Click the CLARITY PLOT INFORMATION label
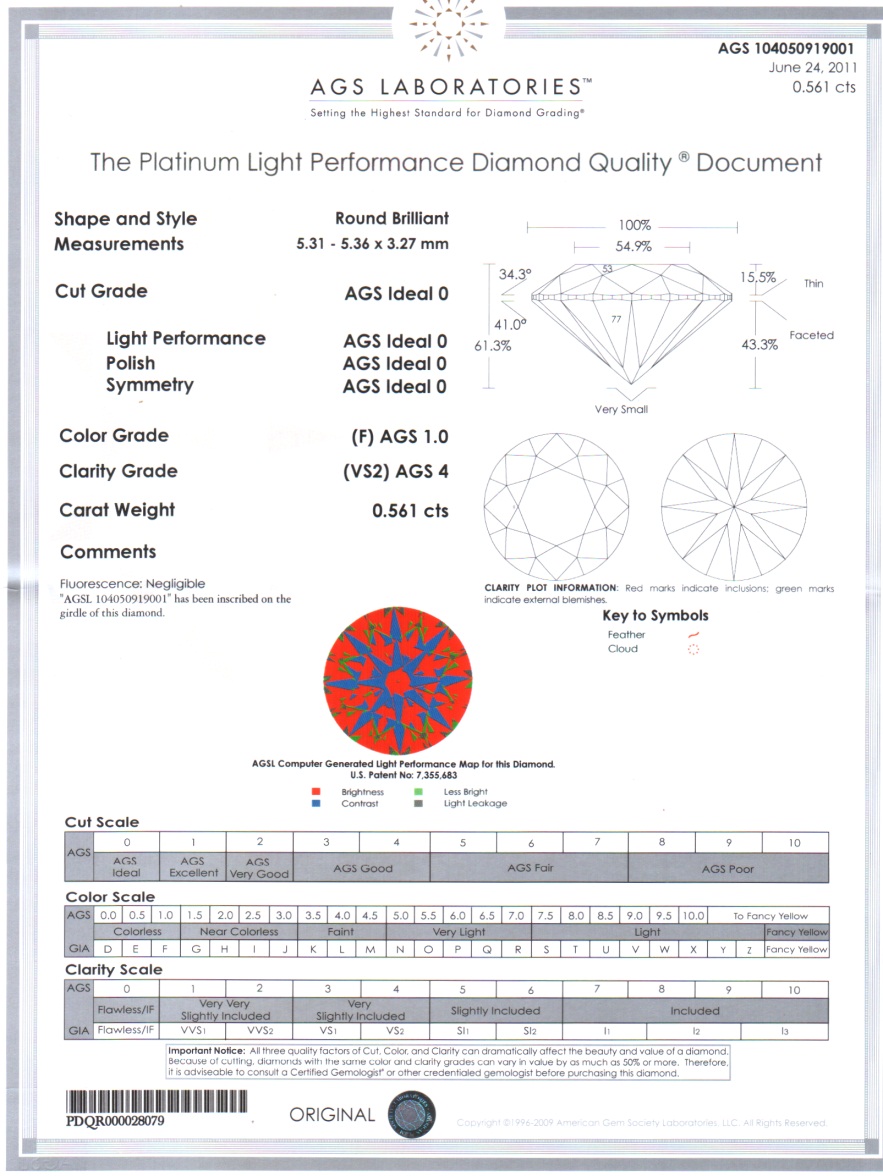Image resolution: width=883 pixels, height=1176 pixels. tap(551, 588)
